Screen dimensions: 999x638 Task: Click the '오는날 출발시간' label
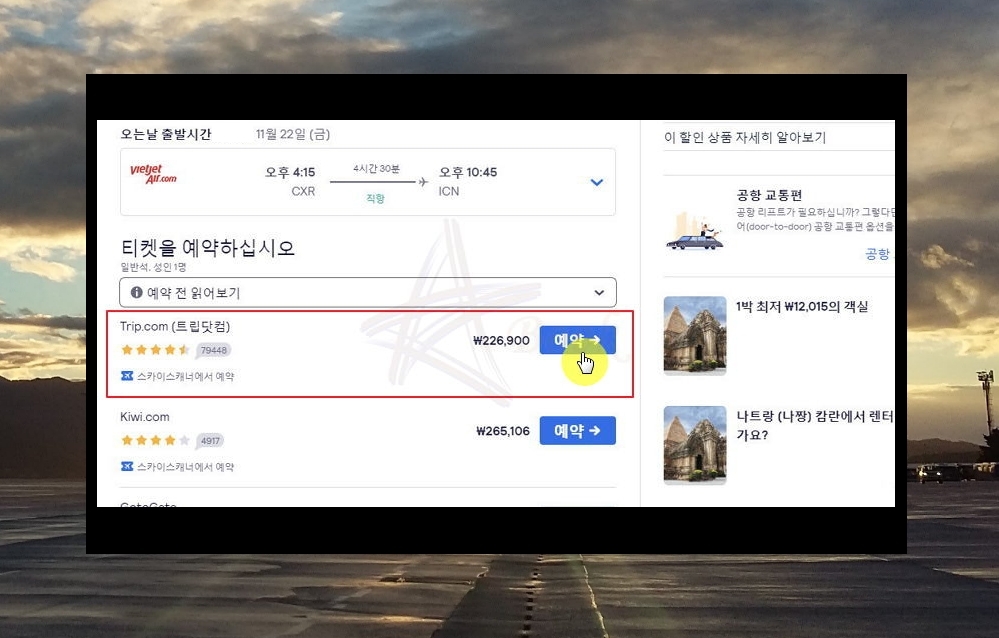point(166,134)
